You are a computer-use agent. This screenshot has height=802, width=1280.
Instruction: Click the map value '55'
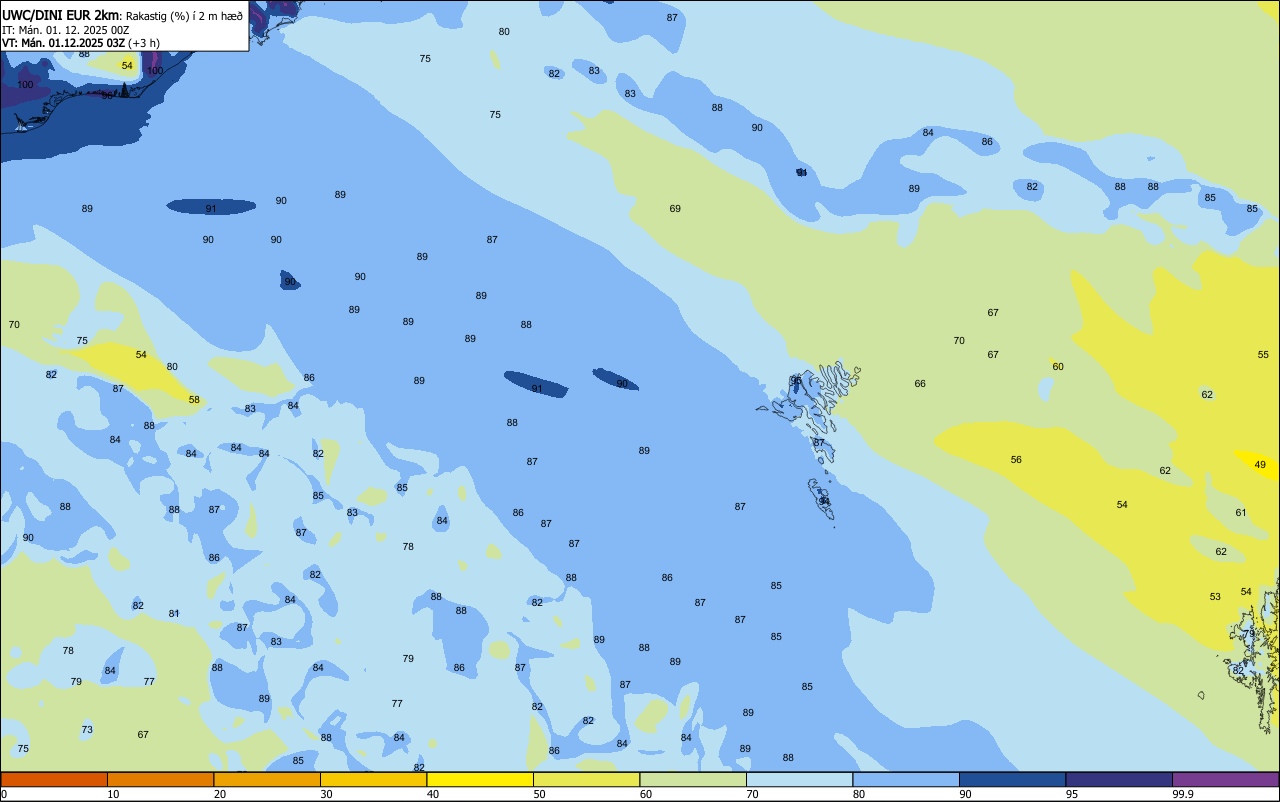tap(1263, 355)
